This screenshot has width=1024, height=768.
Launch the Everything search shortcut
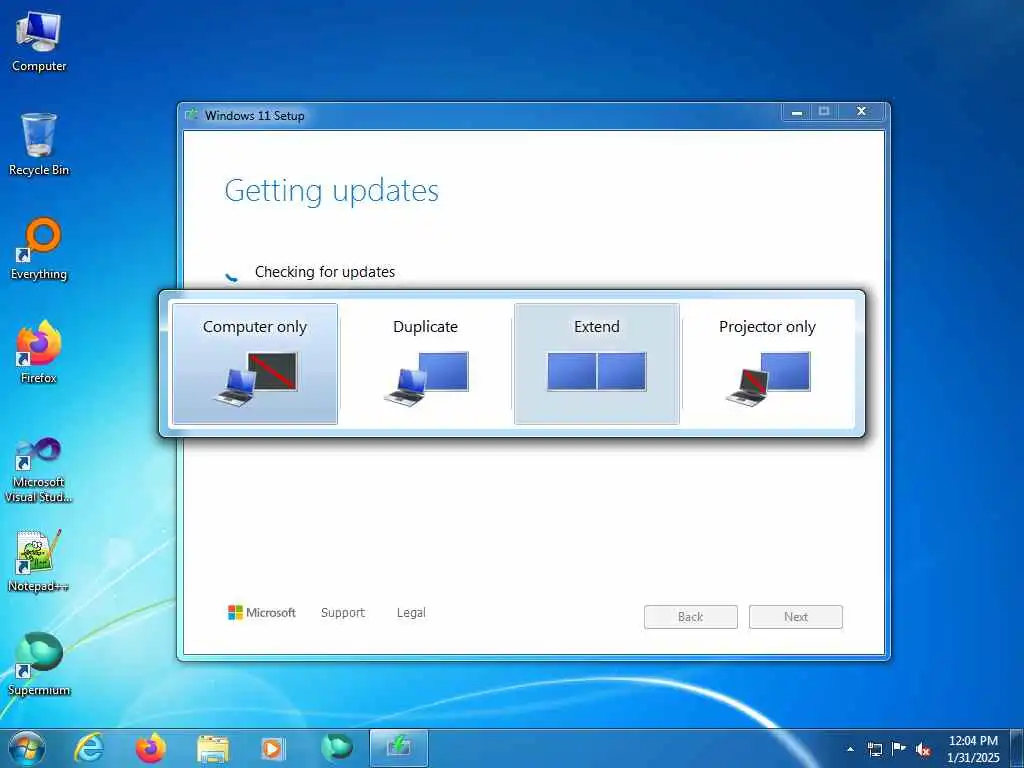click(39, 249)
